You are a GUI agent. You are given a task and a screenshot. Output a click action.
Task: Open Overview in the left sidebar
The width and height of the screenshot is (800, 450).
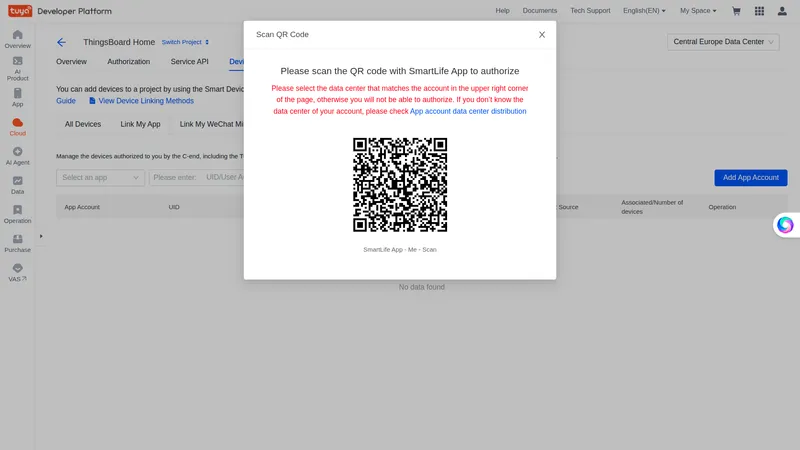[17, 39]
